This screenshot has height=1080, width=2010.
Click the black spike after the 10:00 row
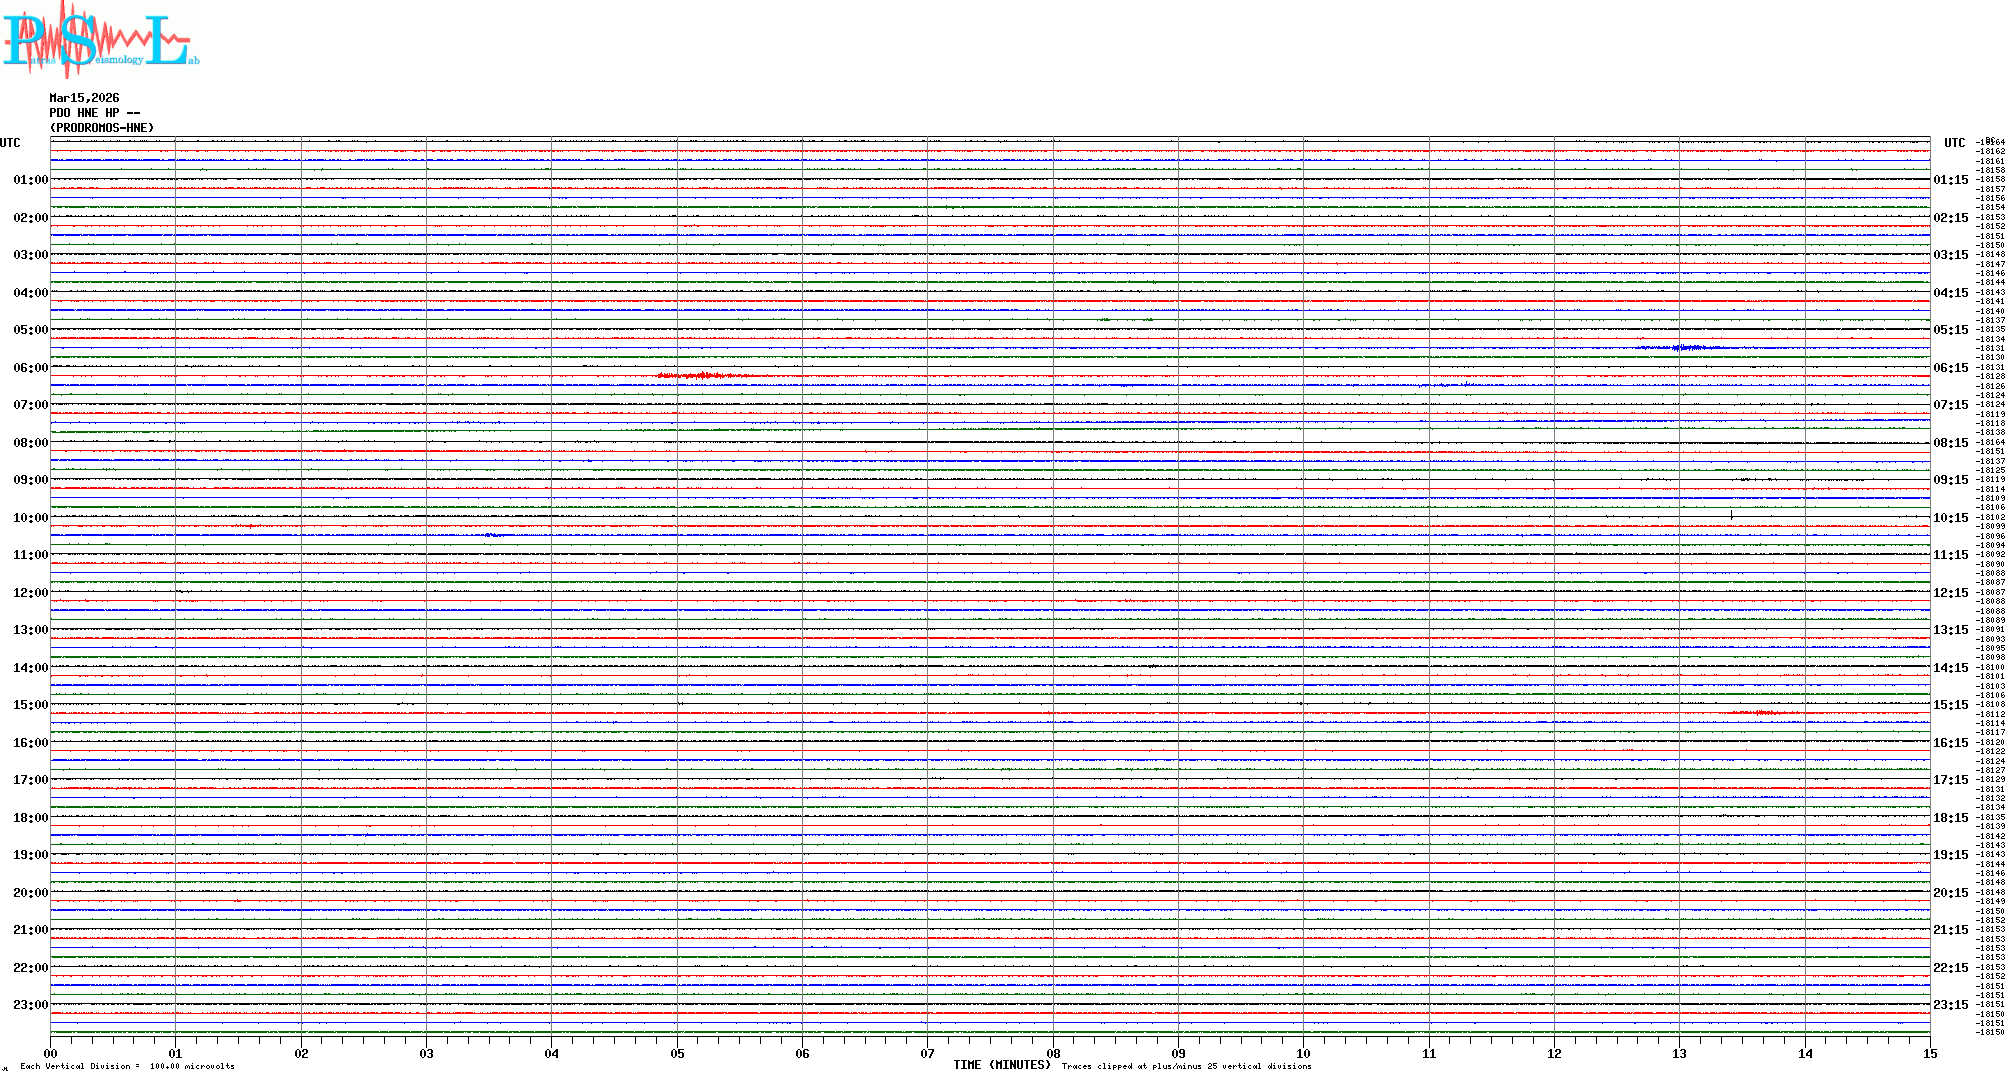(x=1731, y=515)
